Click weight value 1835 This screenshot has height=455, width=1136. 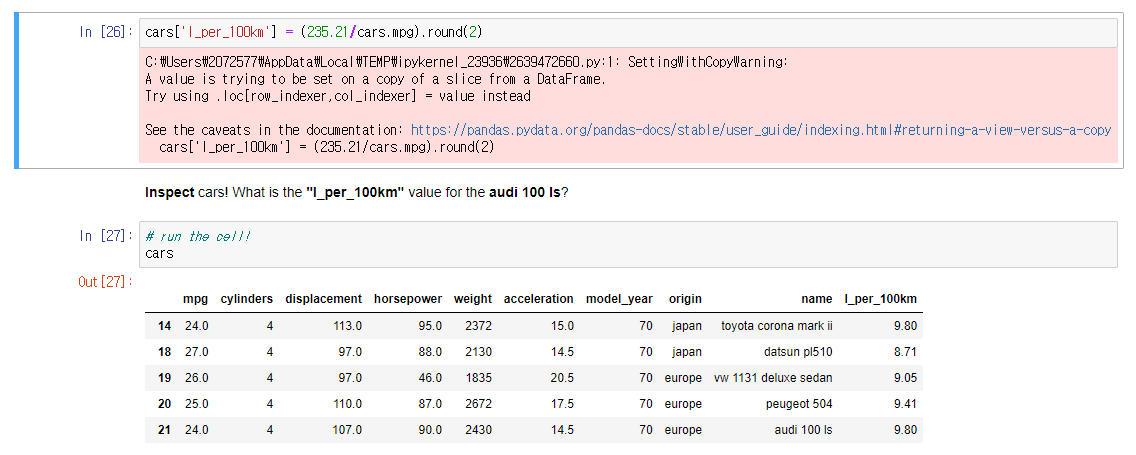tap(479, 378)
